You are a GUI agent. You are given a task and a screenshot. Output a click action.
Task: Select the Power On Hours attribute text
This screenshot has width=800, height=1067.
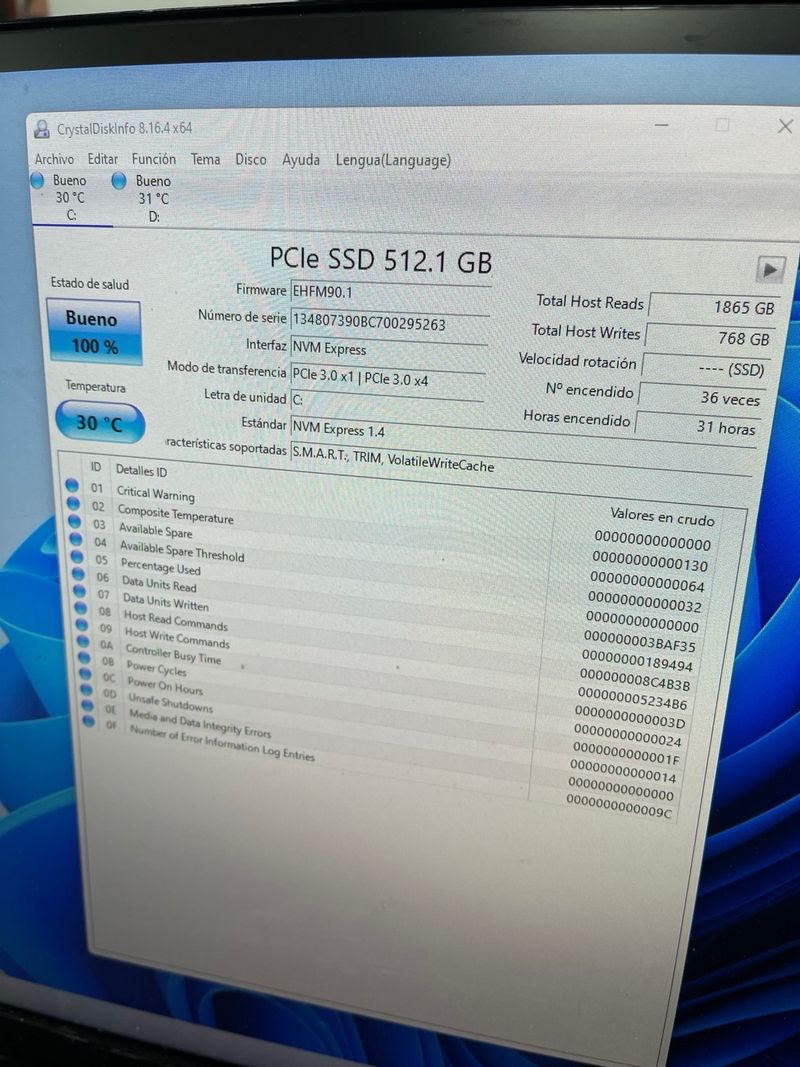[165, 685]
